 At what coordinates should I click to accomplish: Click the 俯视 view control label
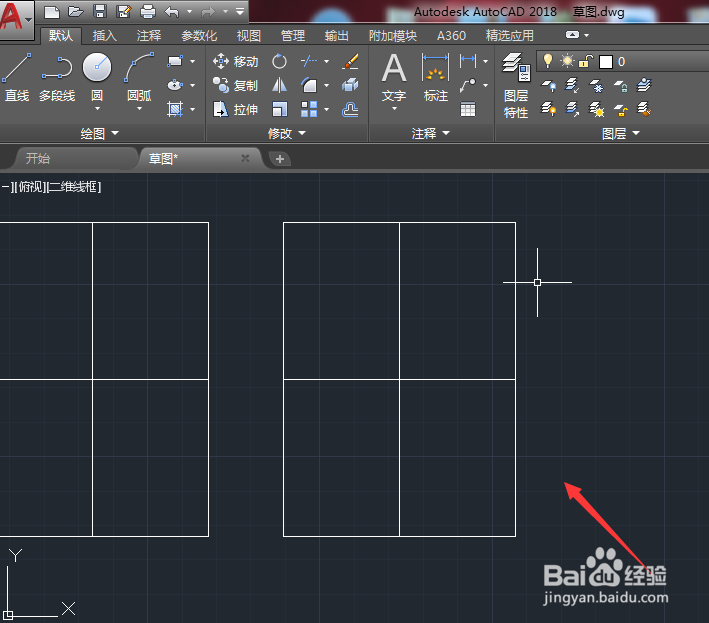pos(30,187)
